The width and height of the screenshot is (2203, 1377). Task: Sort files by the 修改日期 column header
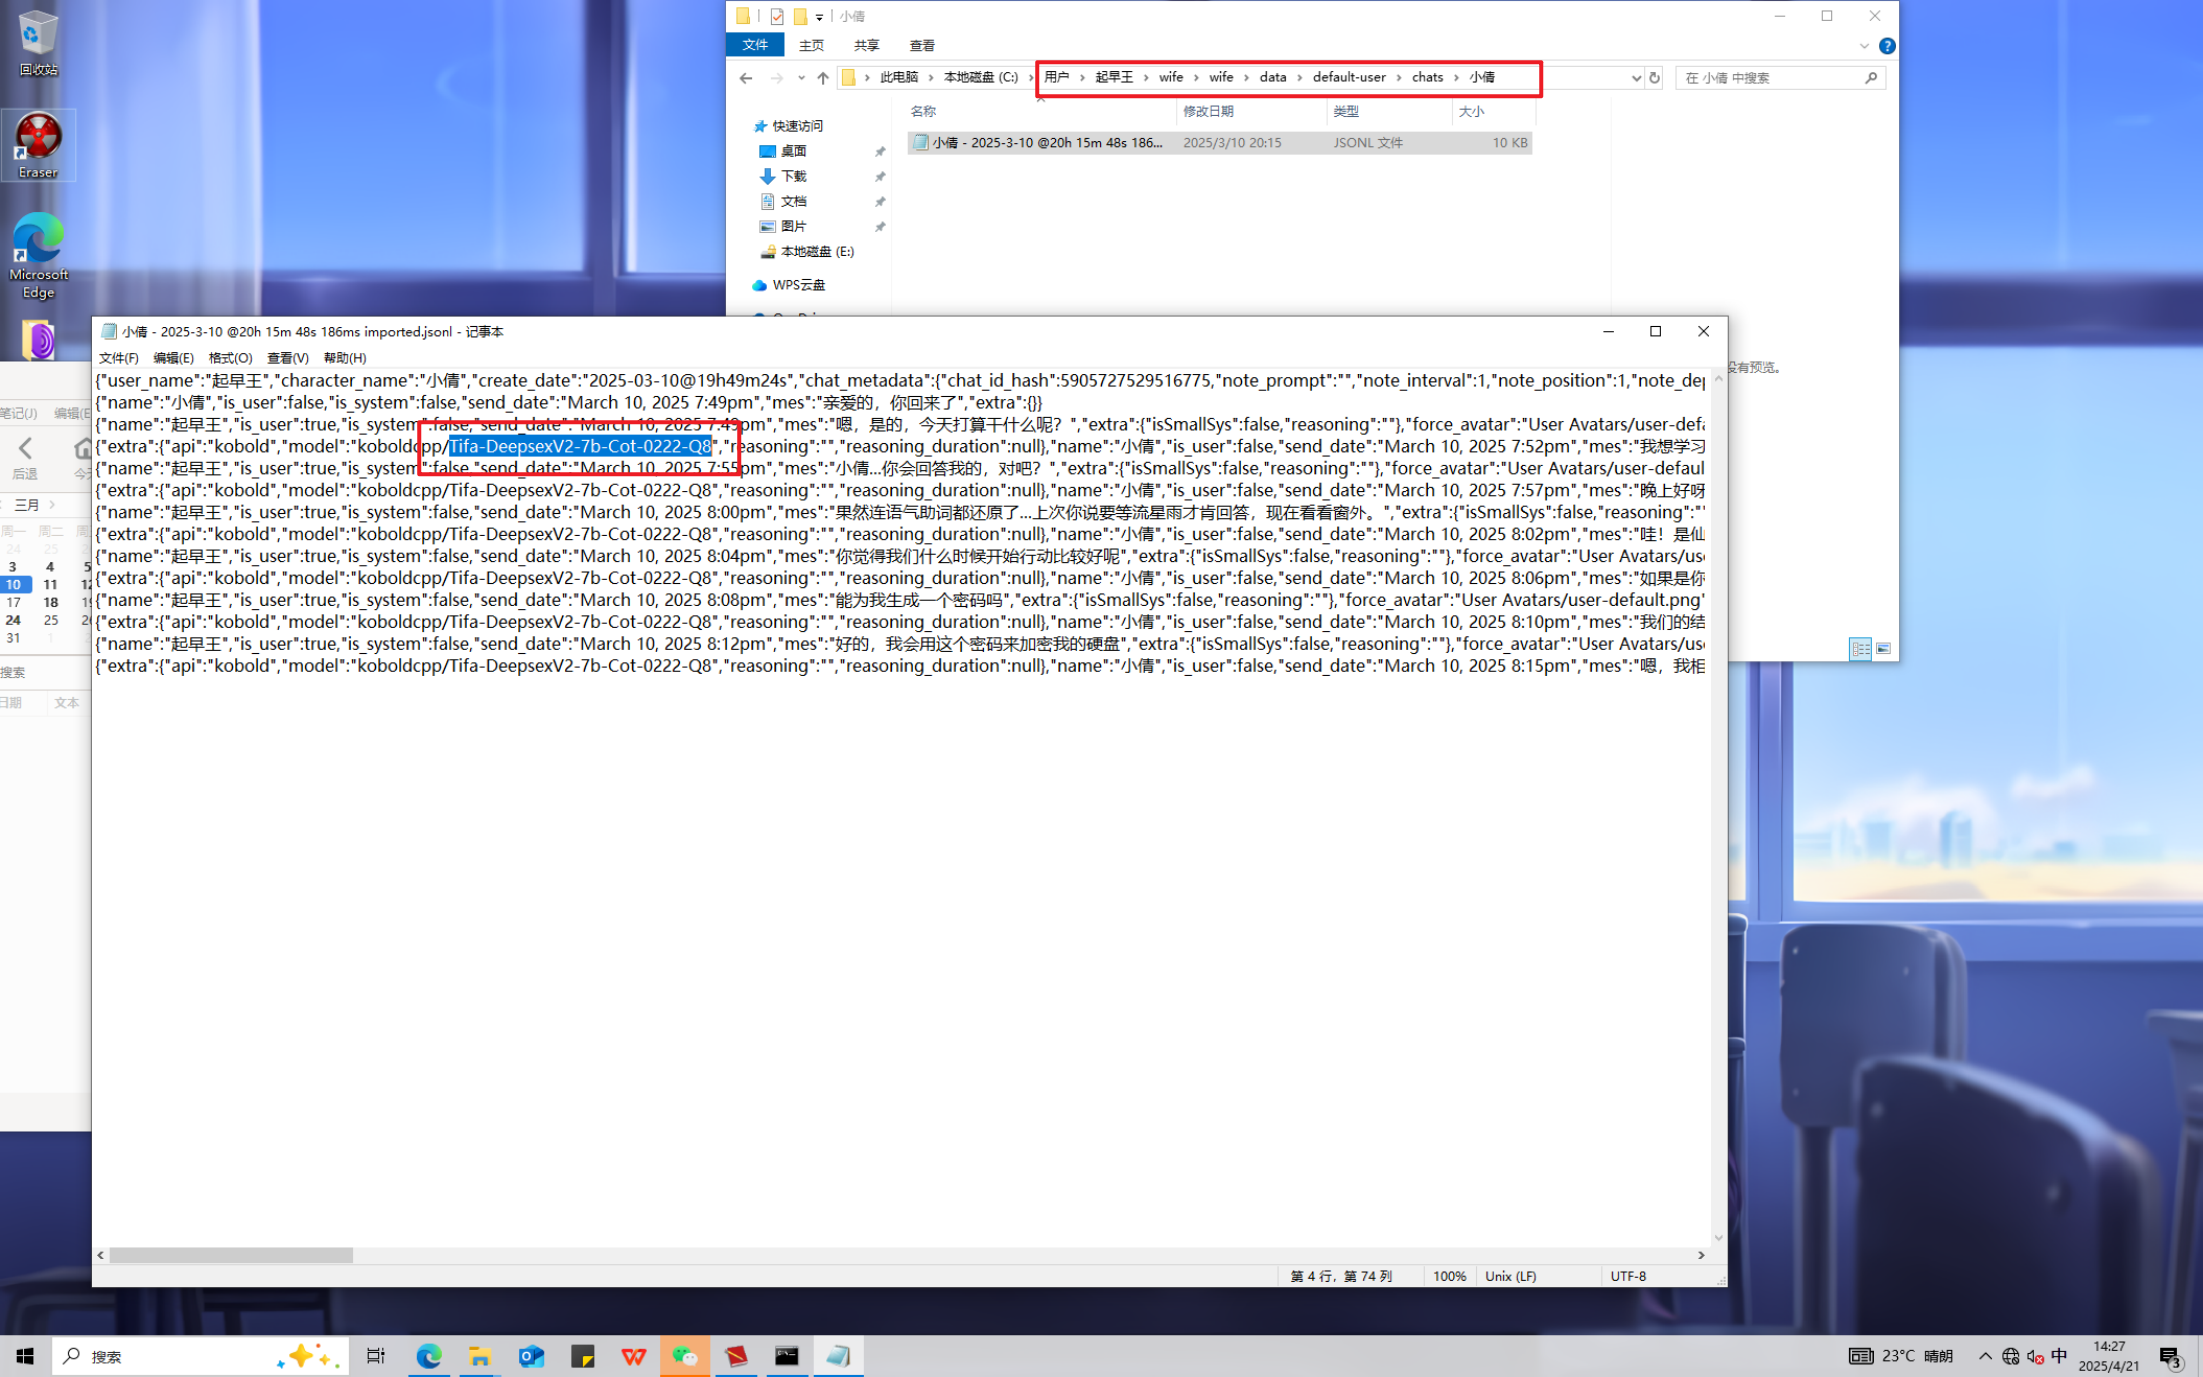pyautogui.click(x=1208, y=112)
